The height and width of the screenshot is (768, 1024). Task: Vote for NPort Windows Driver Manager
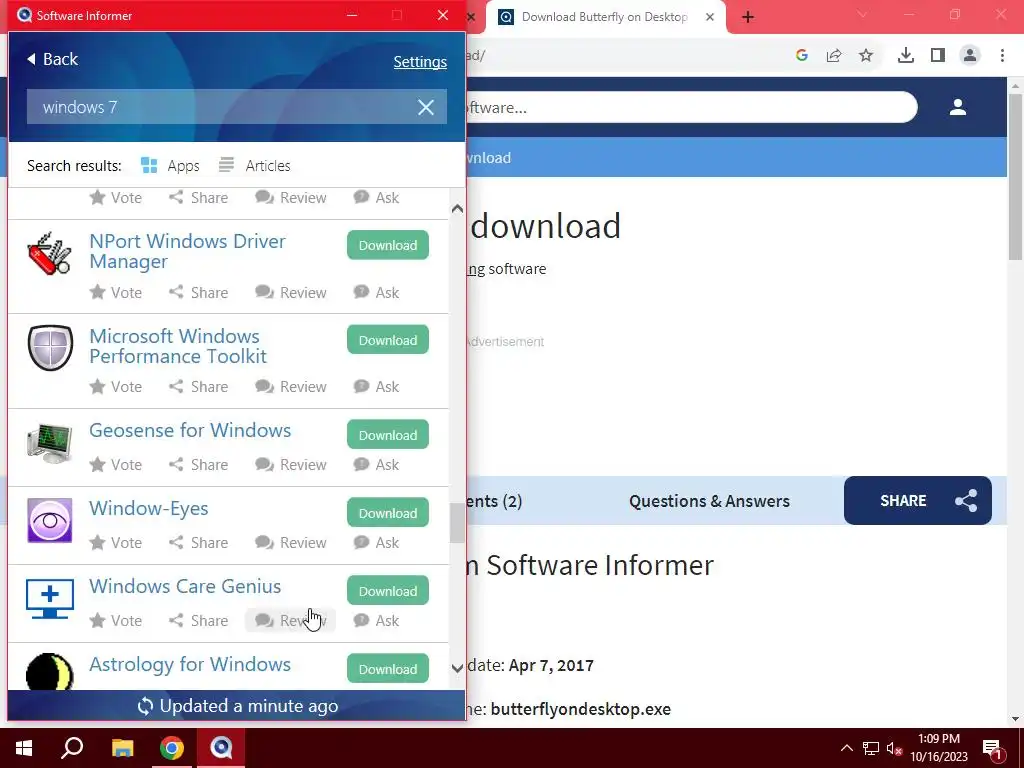(116, 293)
